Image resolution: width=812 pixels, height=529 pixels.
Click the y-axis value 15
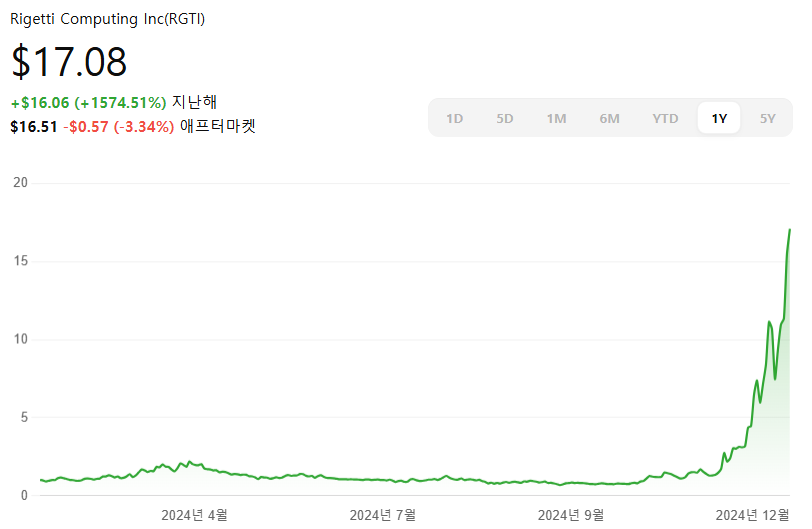tap(21, 261)
